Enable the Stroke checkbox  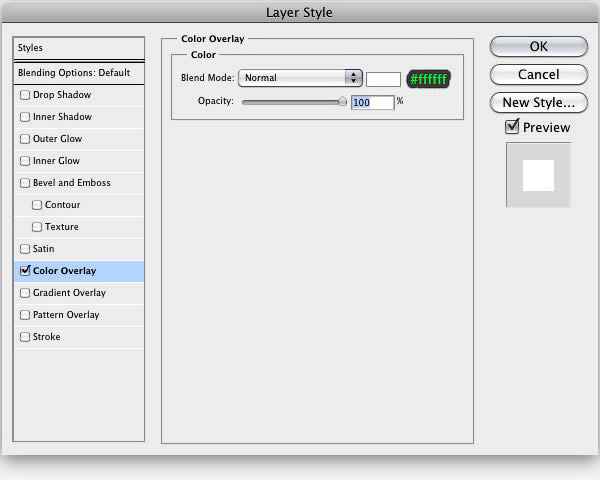coord(25,337)
